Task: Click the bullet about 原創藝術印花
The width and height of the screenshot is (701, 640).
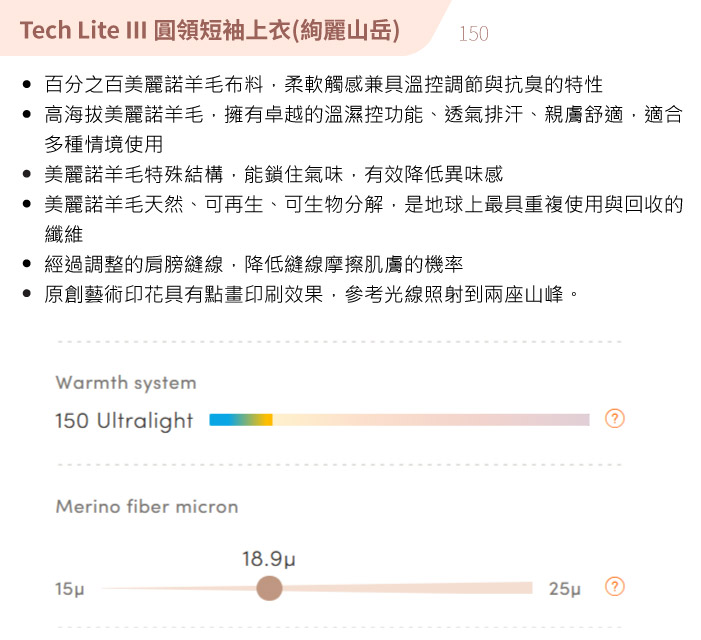Action: pyautogui.click(x=312, y=294)
